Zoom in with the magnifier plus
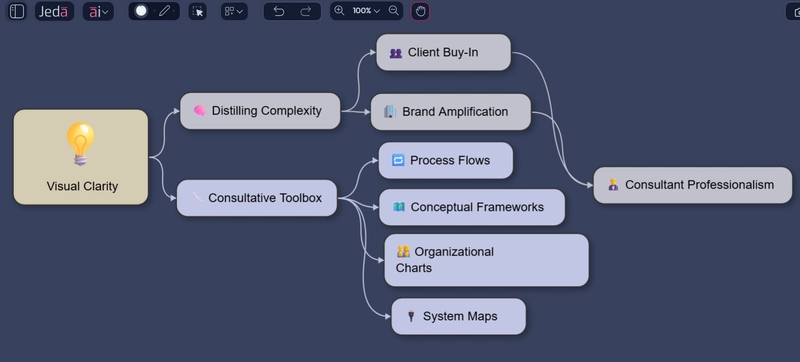Screen dimensions: 800x362 coord(339,11)
